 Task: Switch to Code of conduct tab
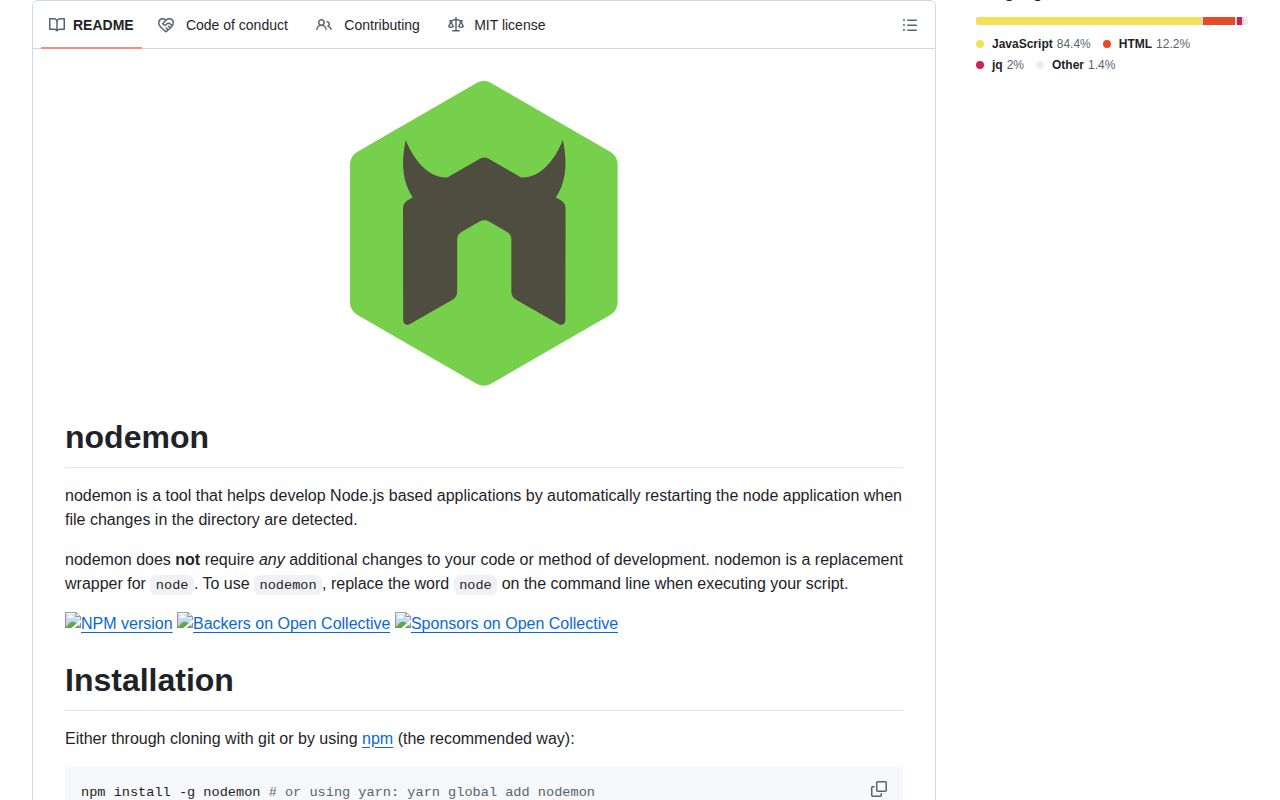223,25
